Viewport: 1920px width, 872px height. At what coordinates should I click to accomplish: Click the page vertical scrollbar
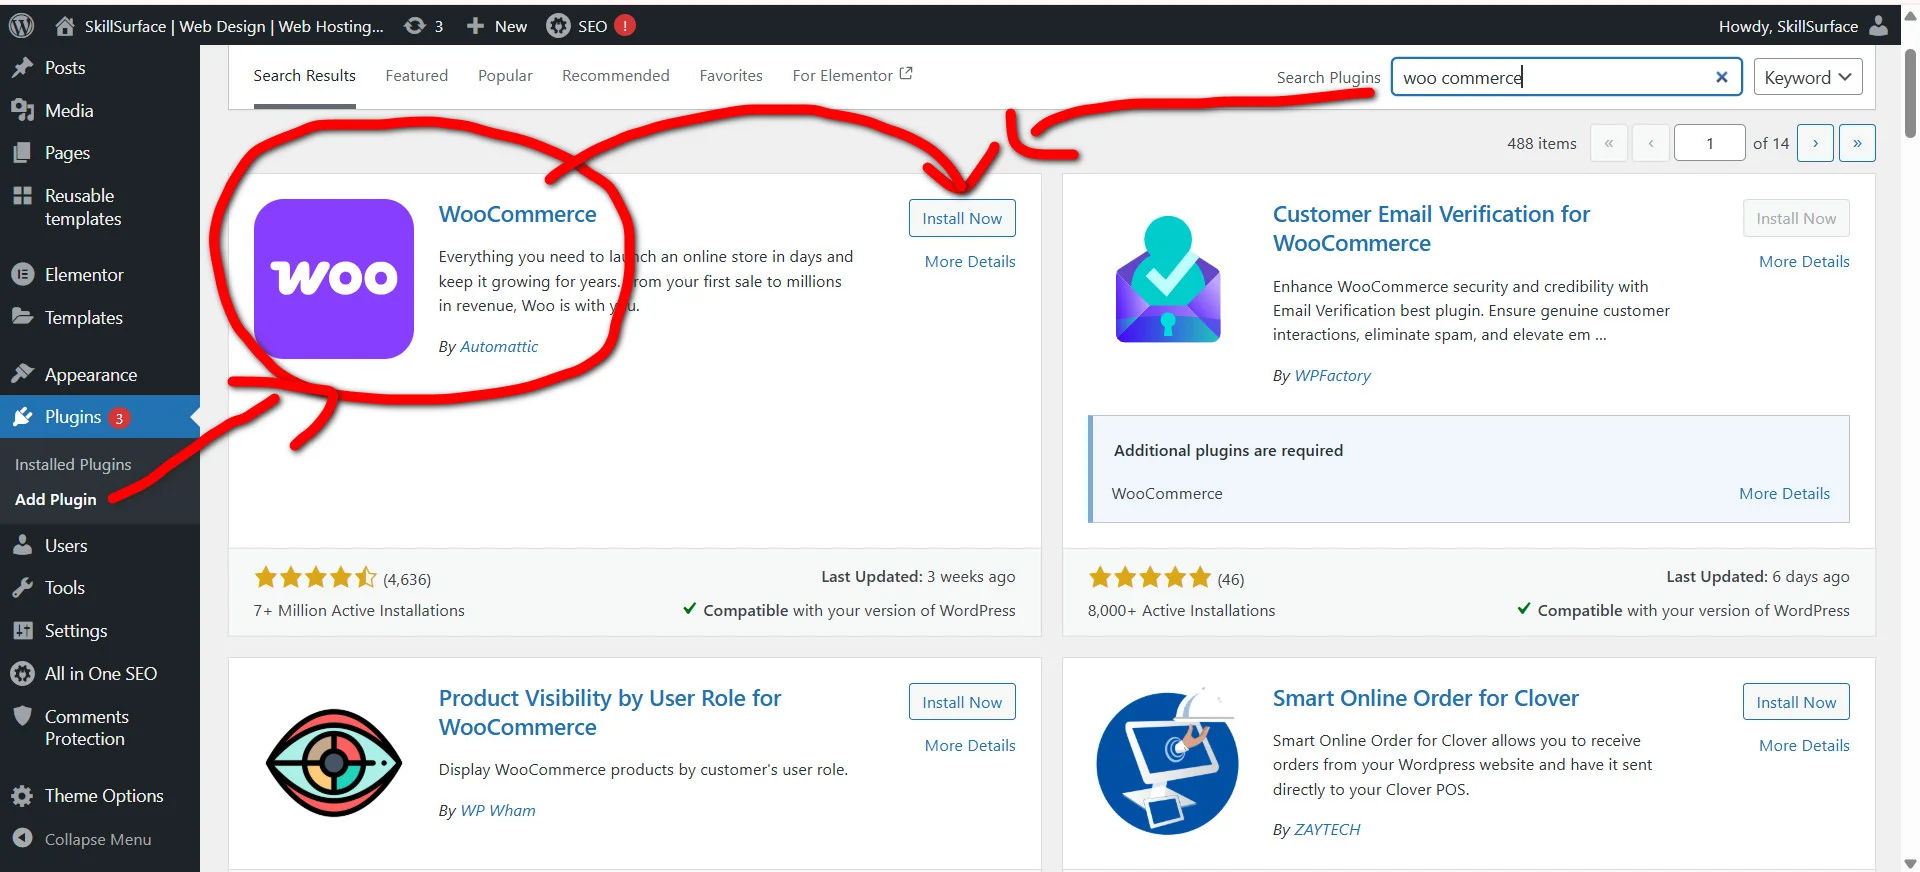tap(1910, 92)
